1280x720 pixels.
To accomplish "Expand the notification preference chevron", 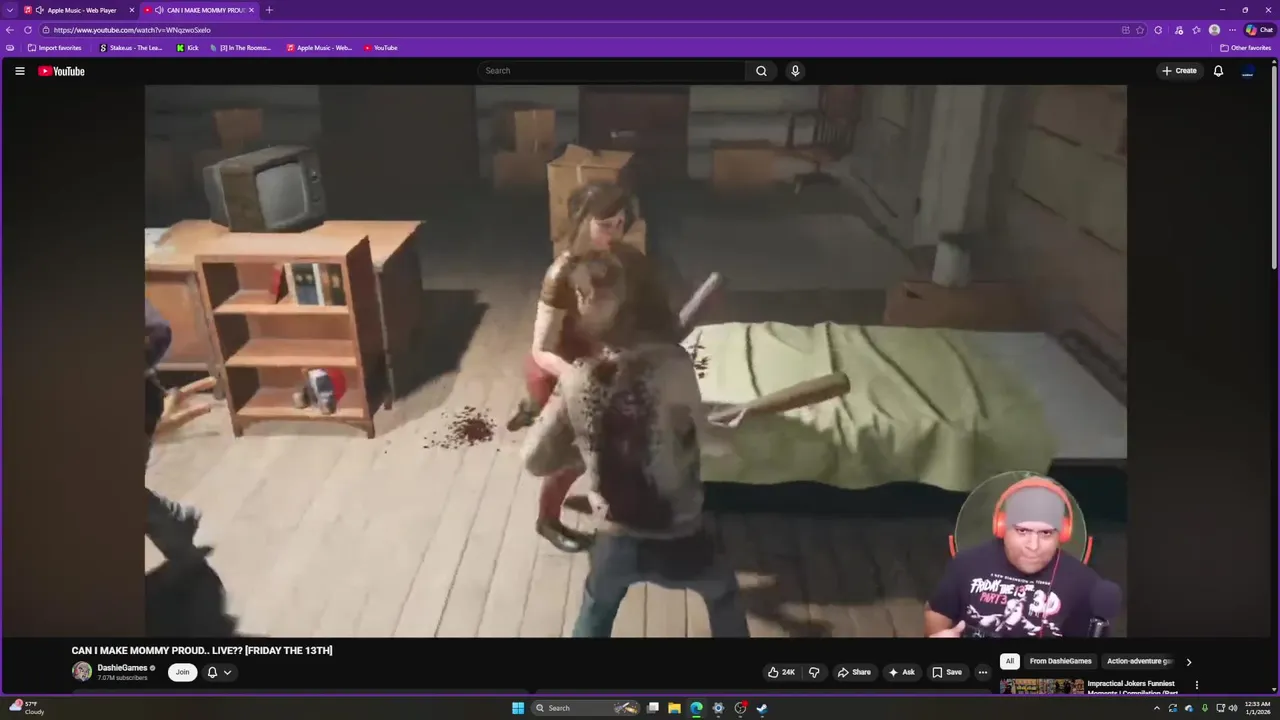I will [227, 672].
